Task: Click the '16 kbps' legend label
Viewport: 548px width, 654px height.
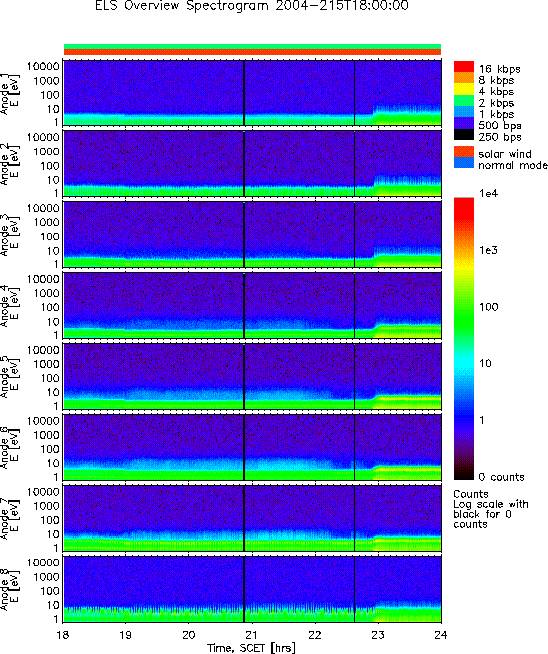Action: pos(499,69)
